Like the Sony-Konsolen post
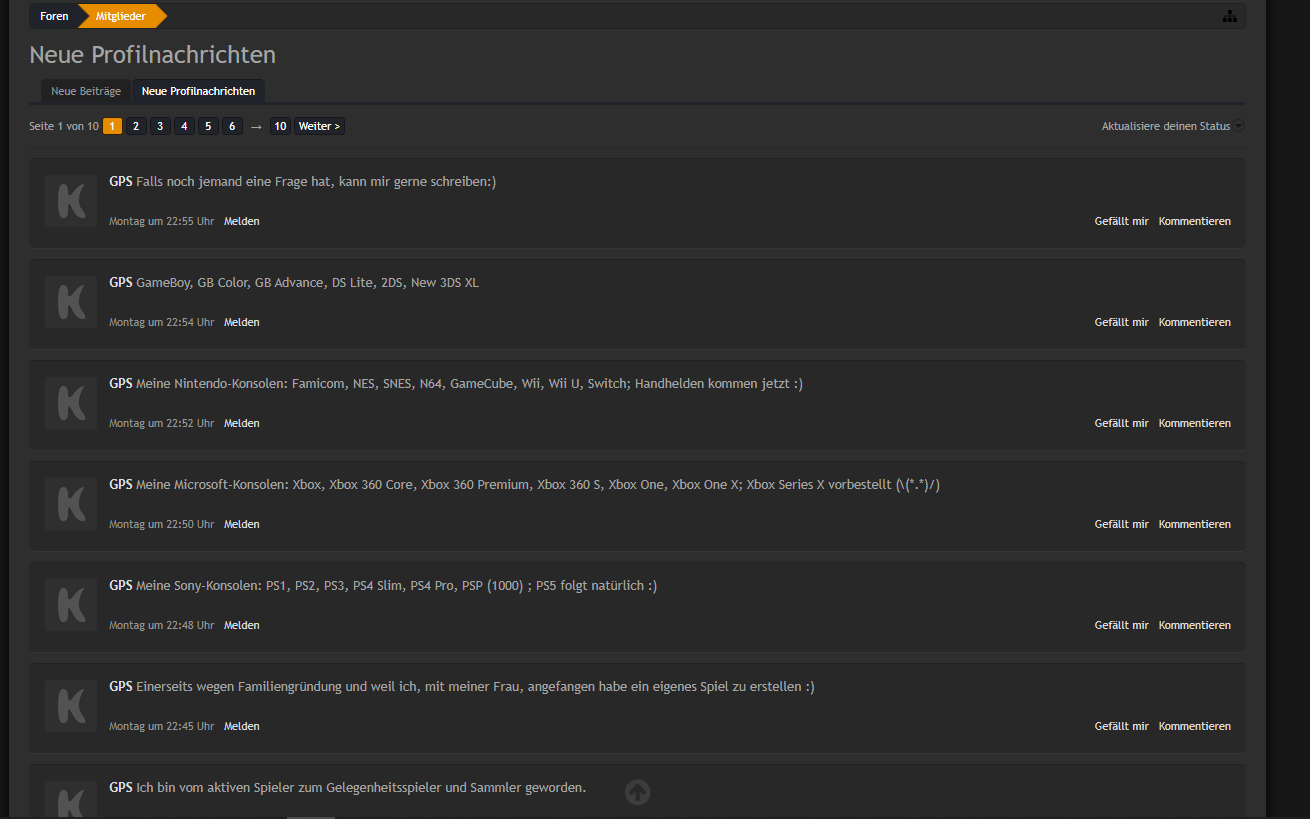Image resolution: width=1310 pixels, height=819 pixels. (x=1121, y=625)
